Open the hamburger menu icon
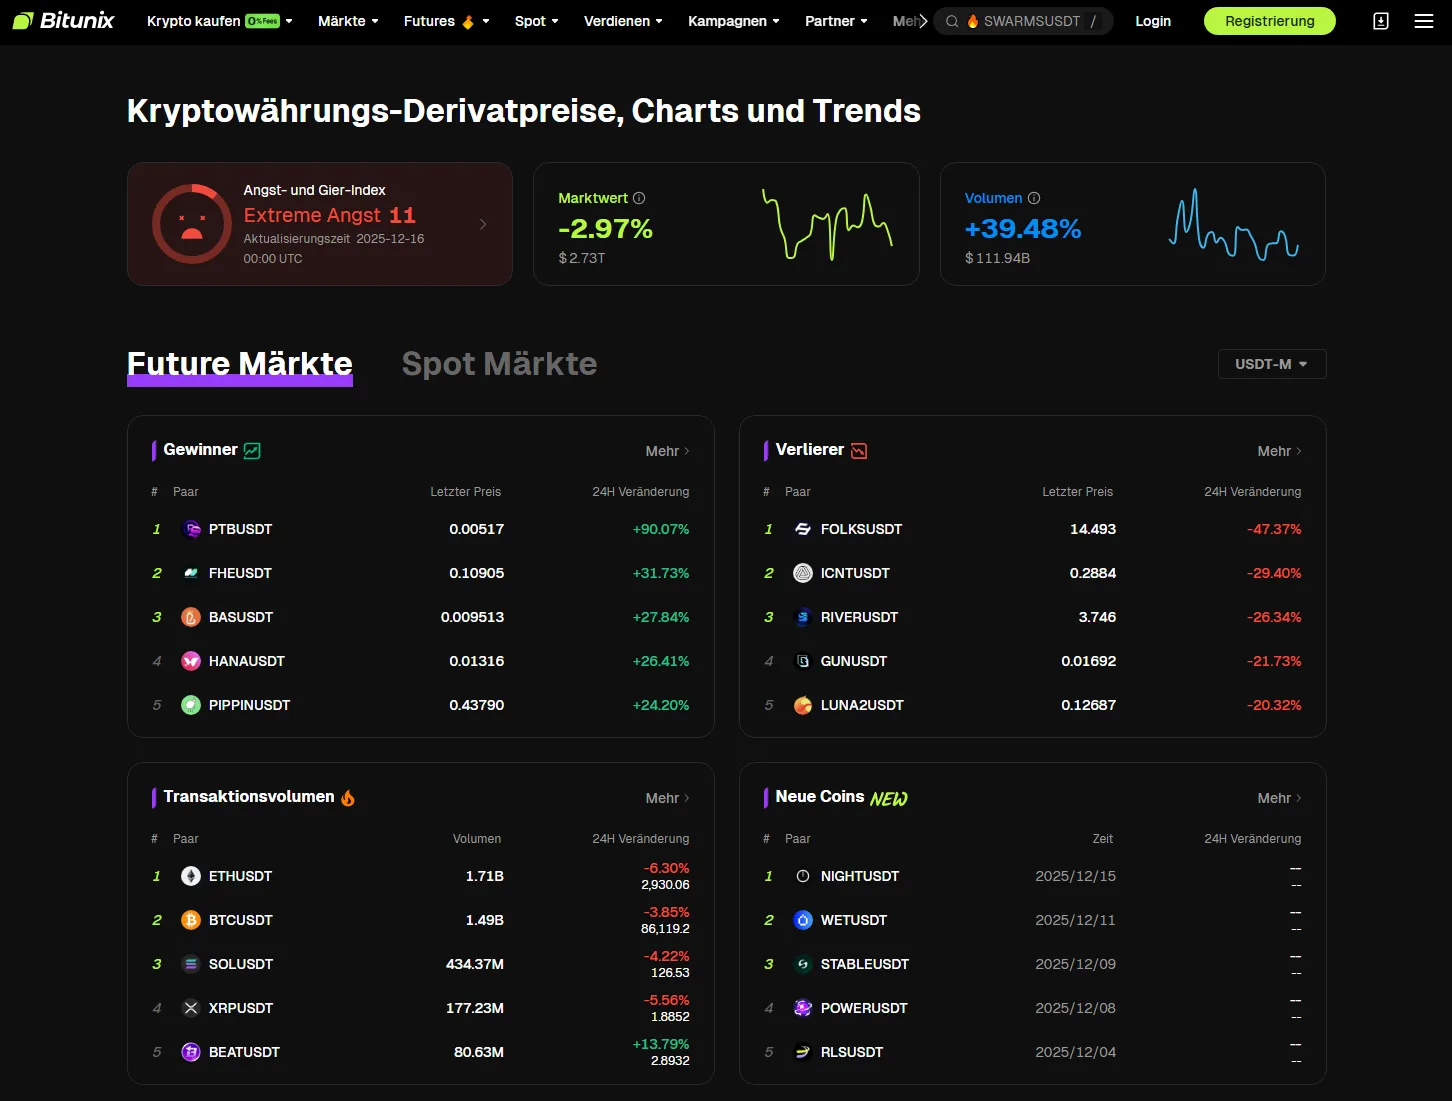This screenshot has height=1101, width=1452. coord(1424,21)
